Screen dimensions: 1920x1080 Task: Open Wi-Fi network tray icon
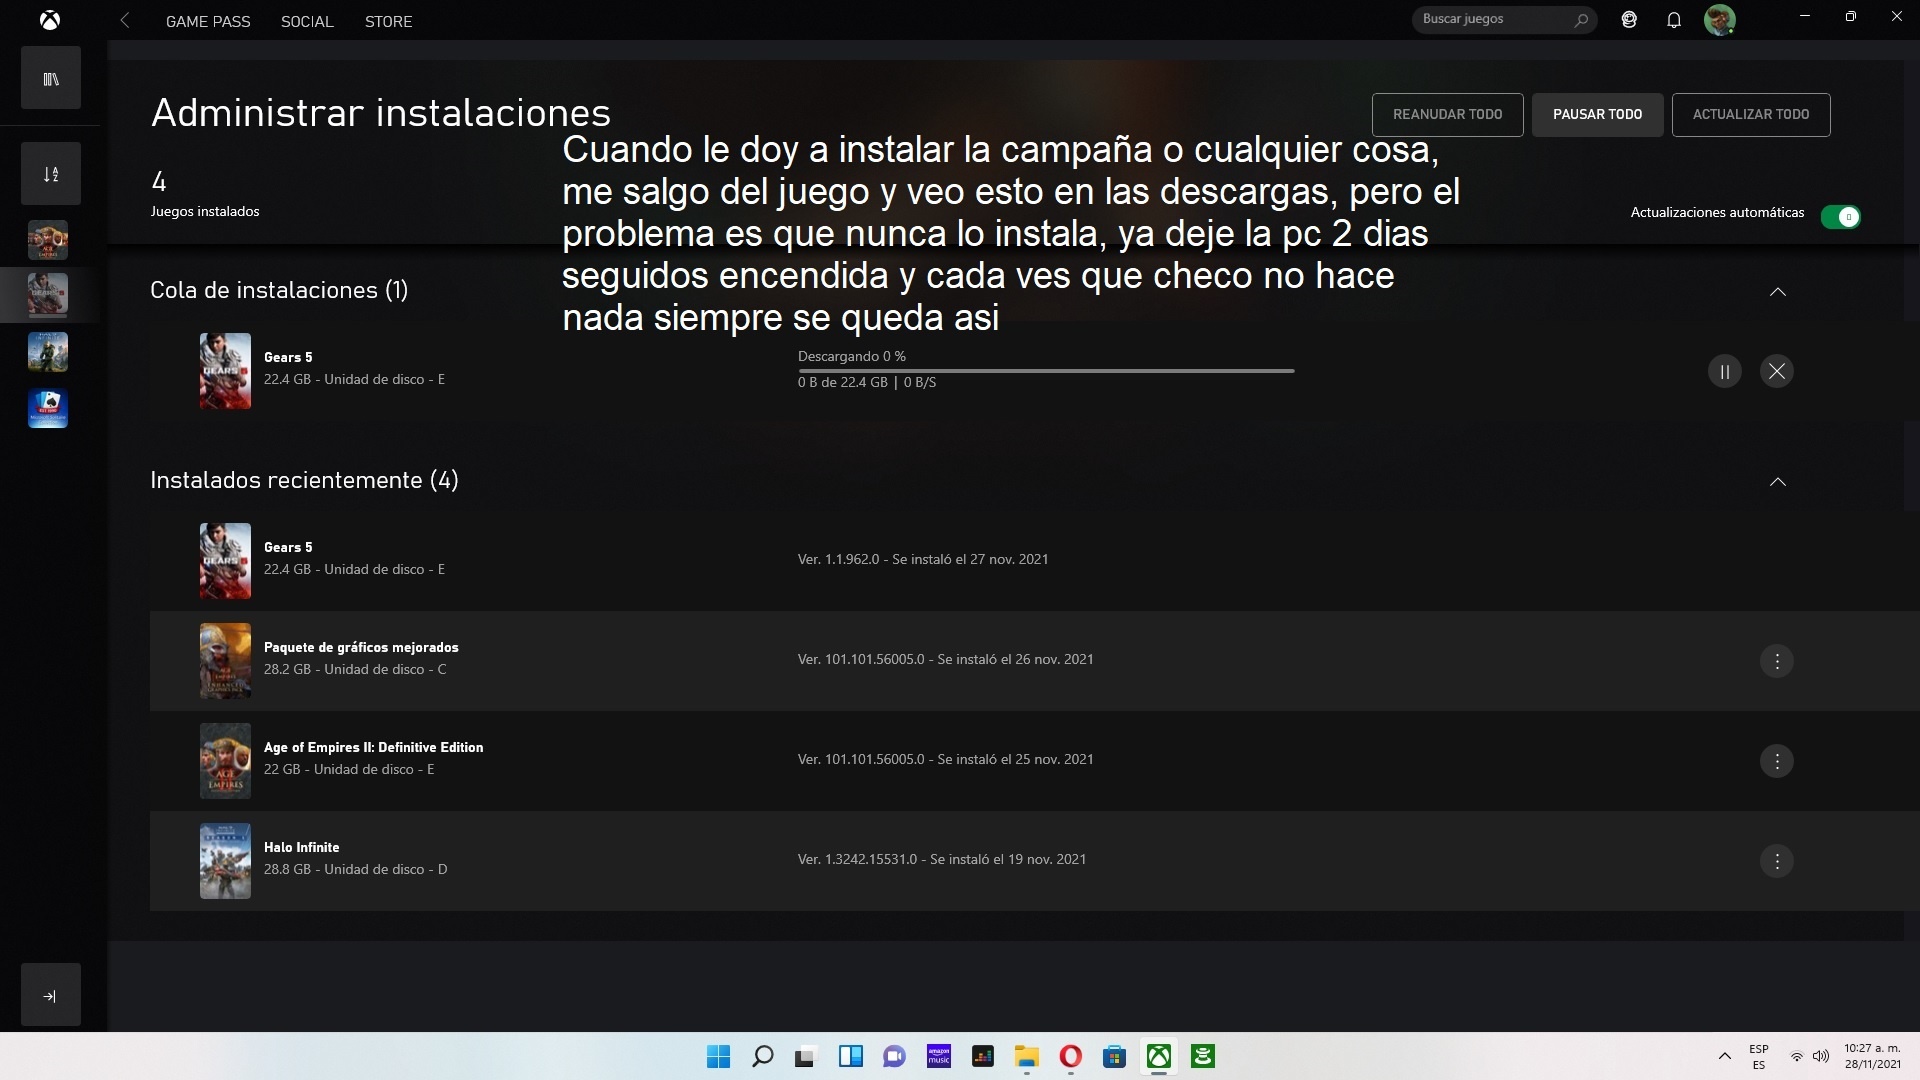1796,1056
